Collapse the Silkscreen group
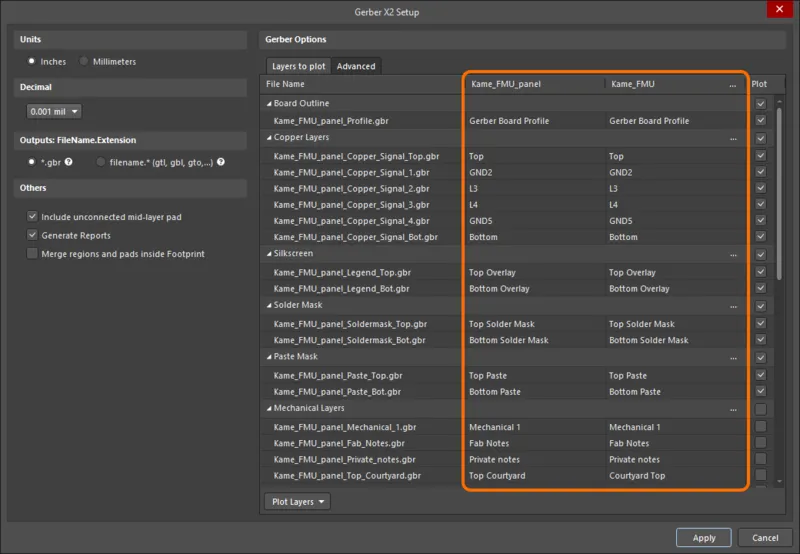The image size is (800, 554). coord(268,254)
